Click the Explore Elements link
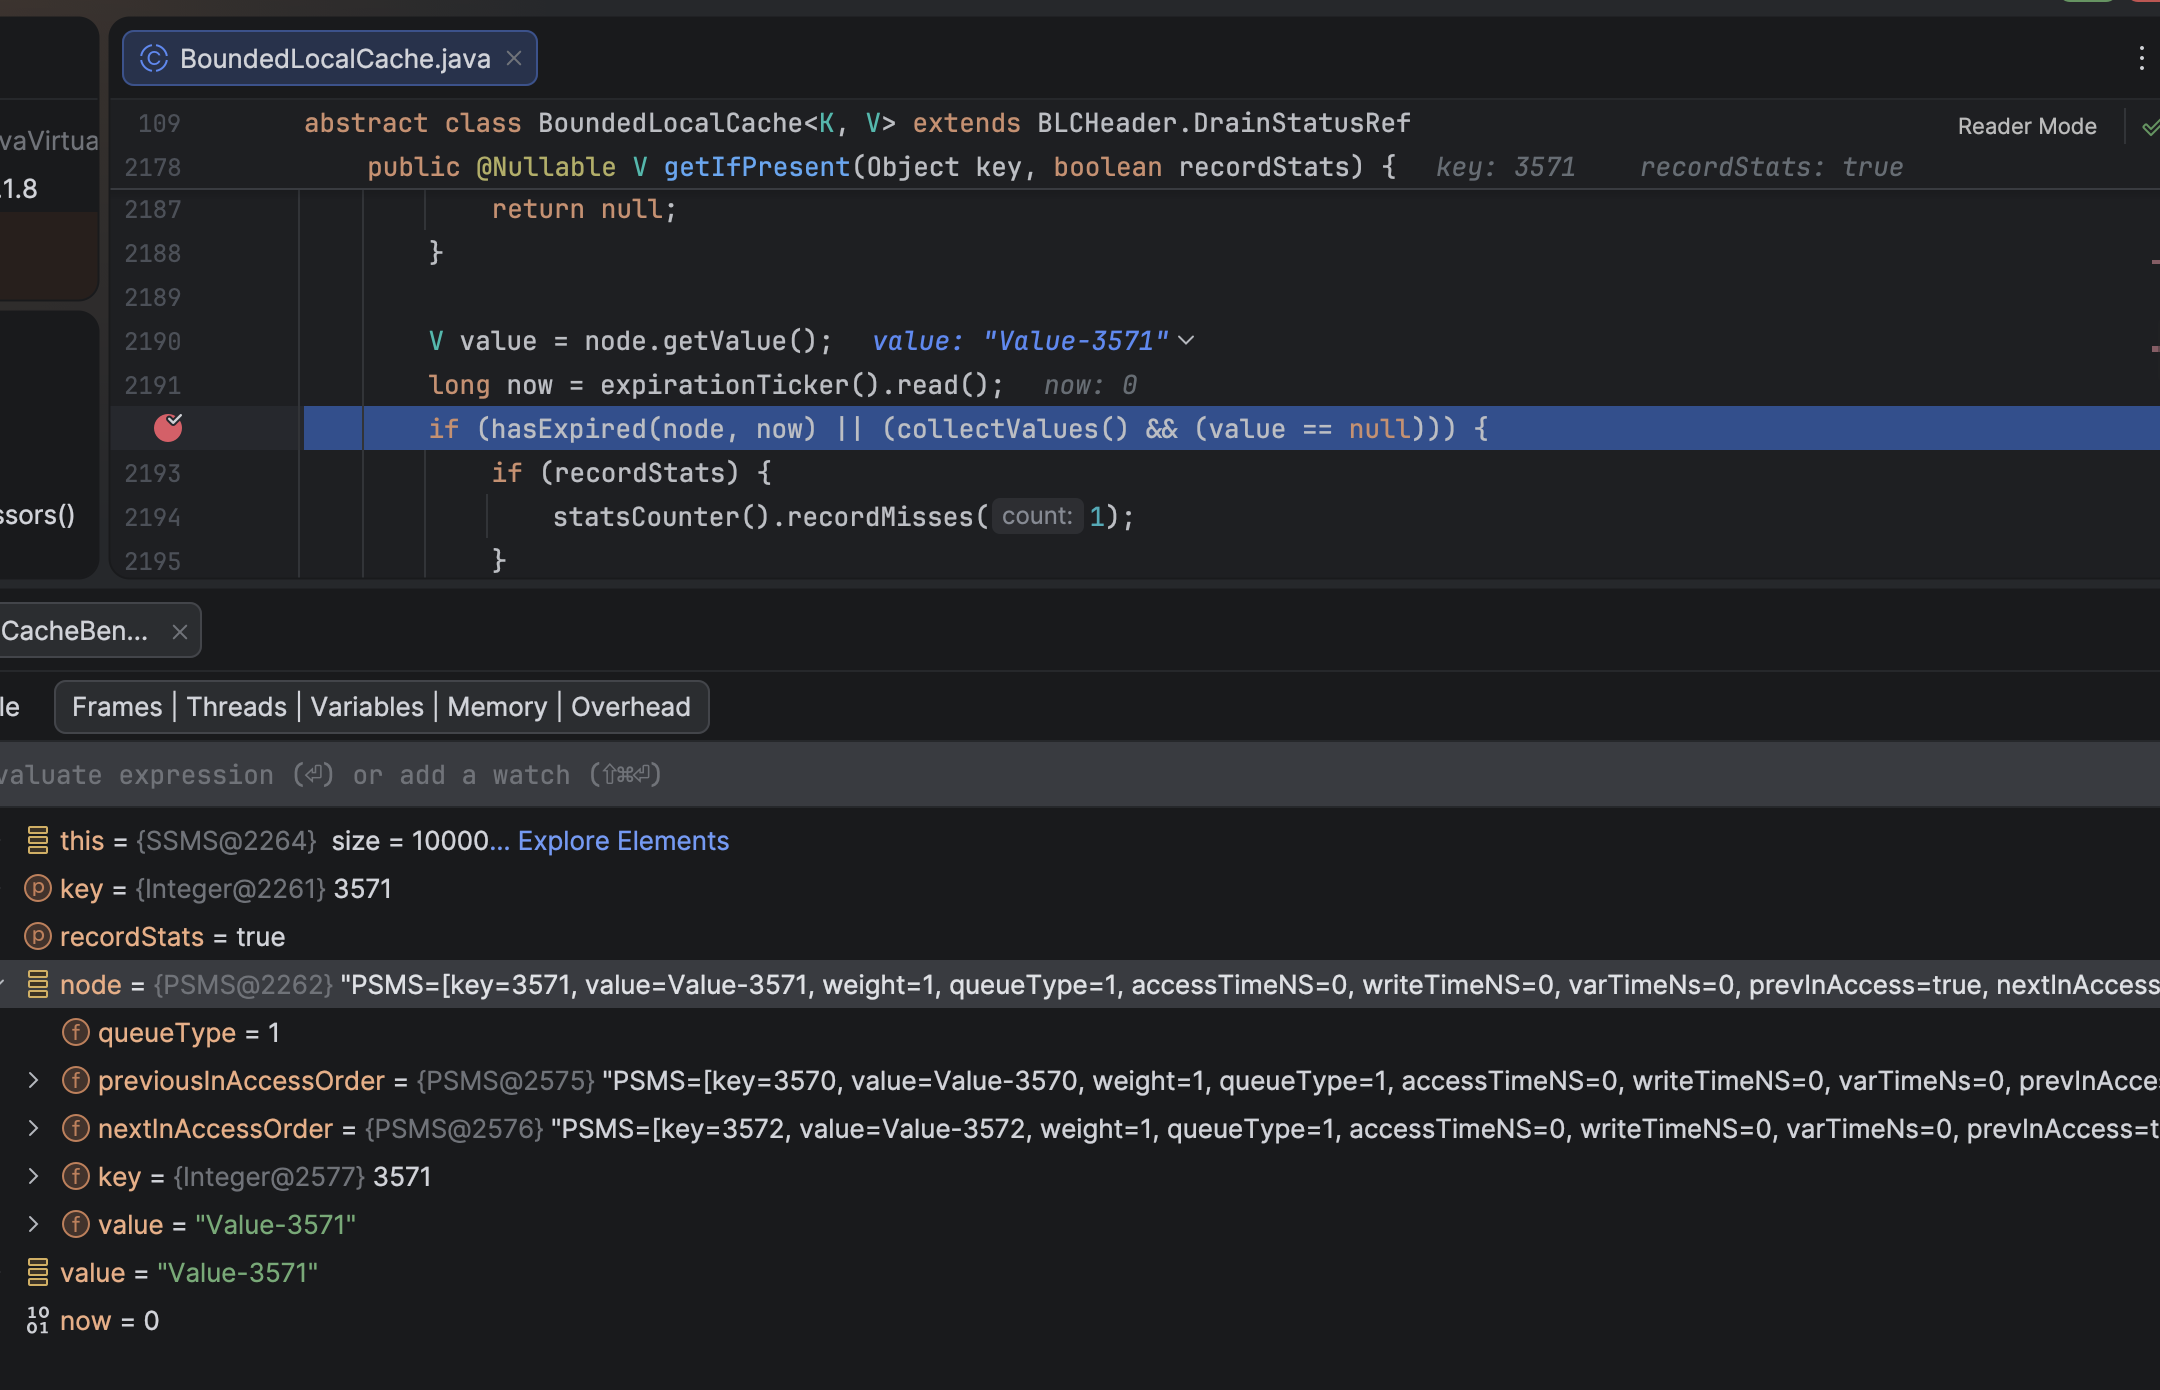2160x1390 pixels. click(623, 841)
